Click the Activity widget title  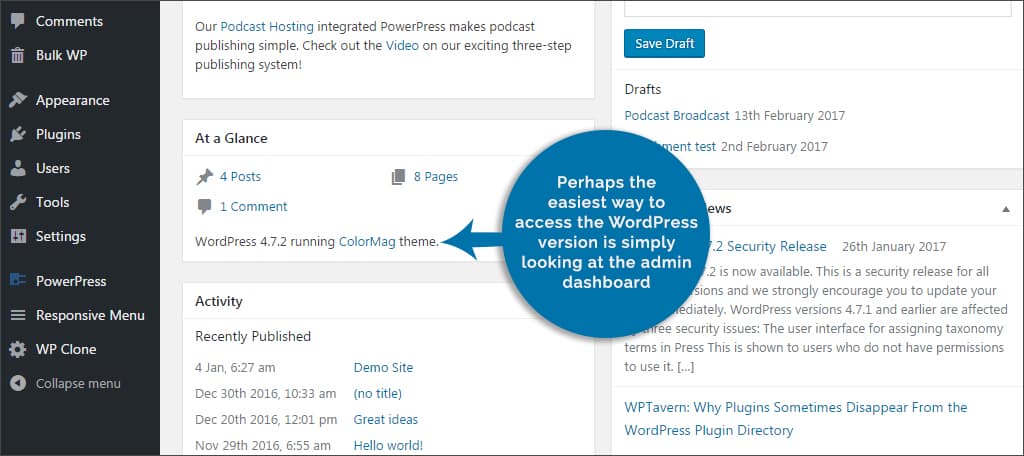219,302
